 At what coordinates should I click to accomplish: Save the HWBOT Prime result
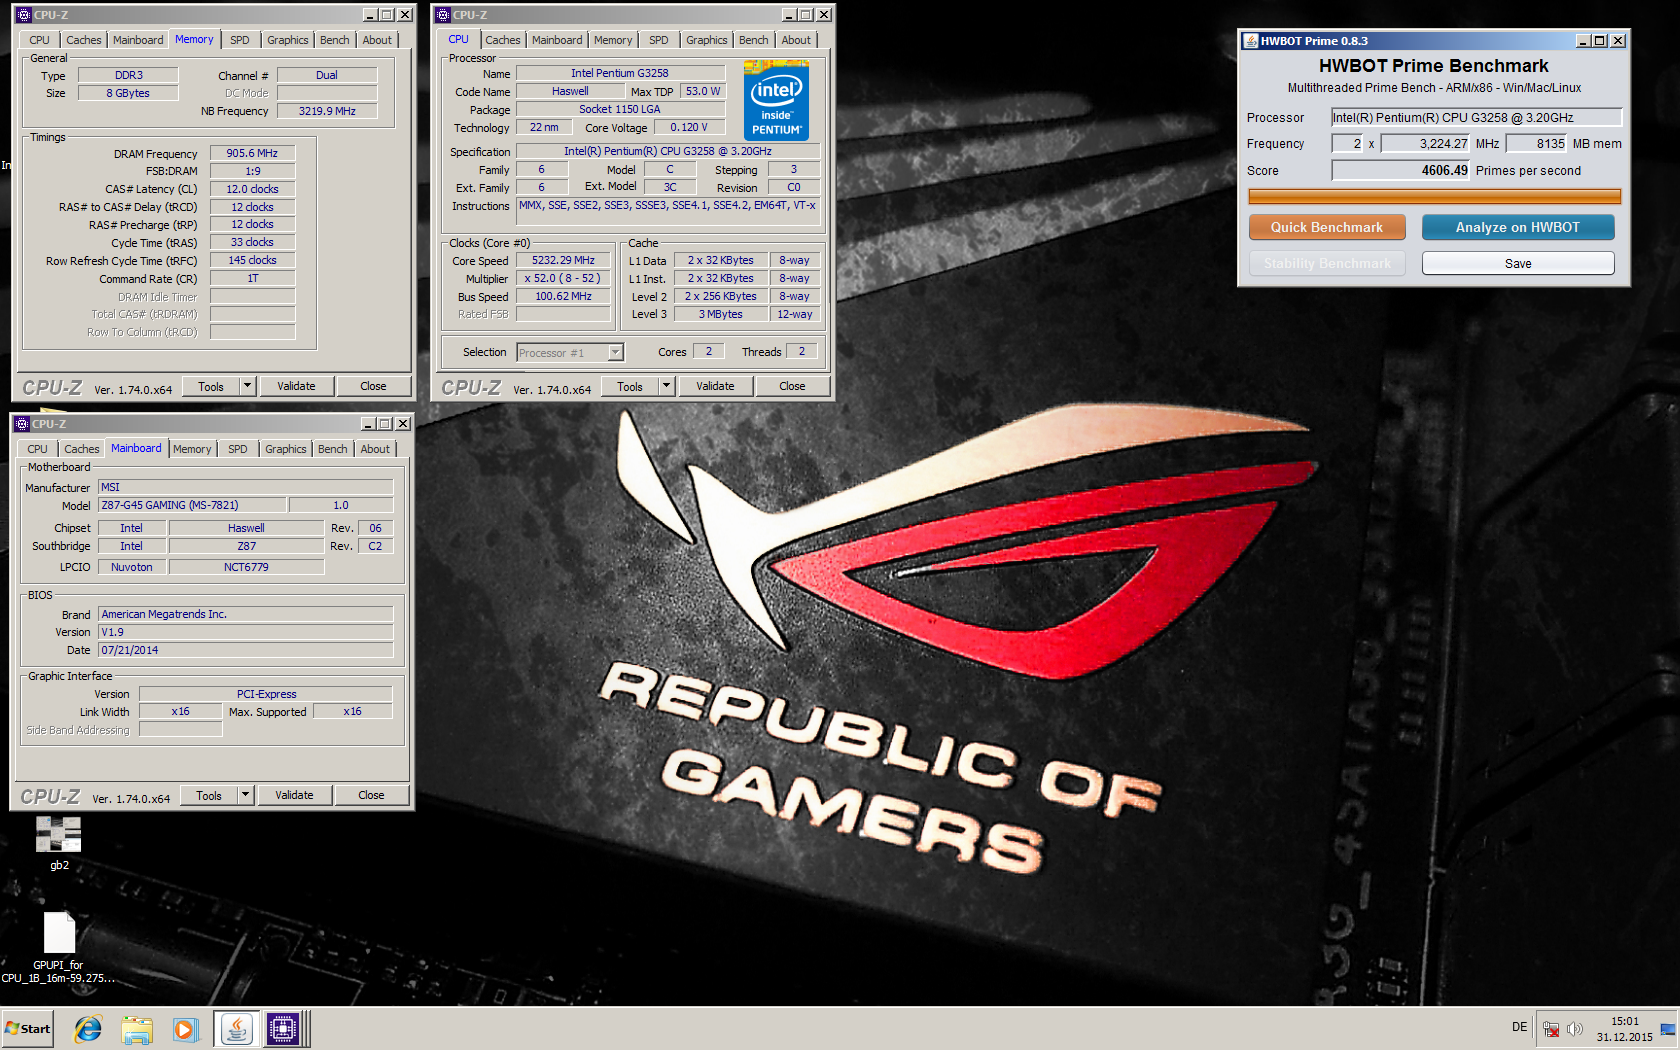coord(1518,263)
